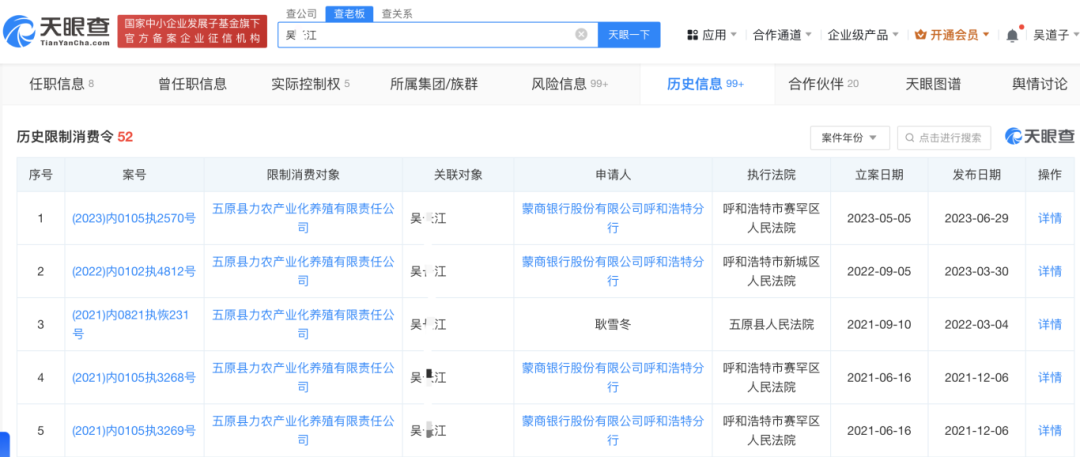Open 五原县力农 company link in row 3
1080x457 pixels.
click(303, 324)
